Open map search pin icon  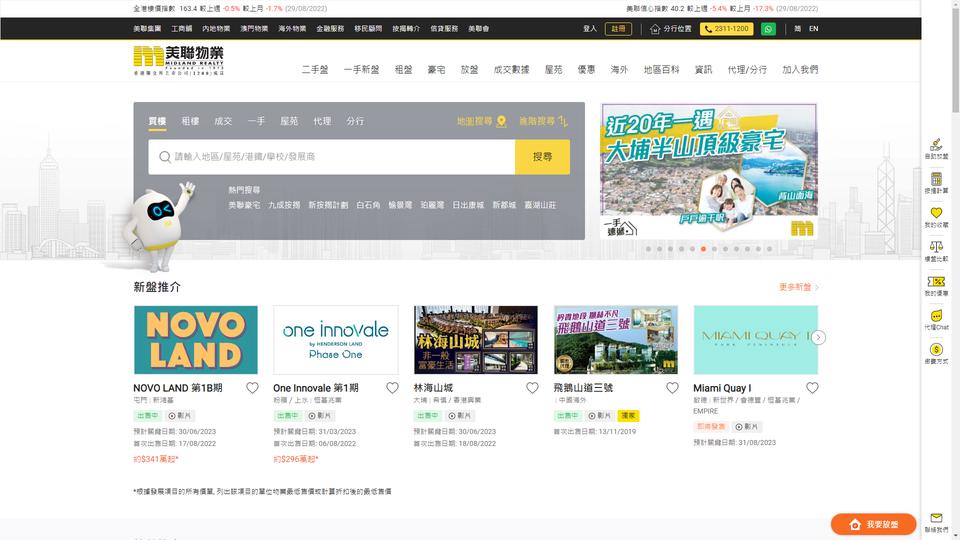coord(501,121)
